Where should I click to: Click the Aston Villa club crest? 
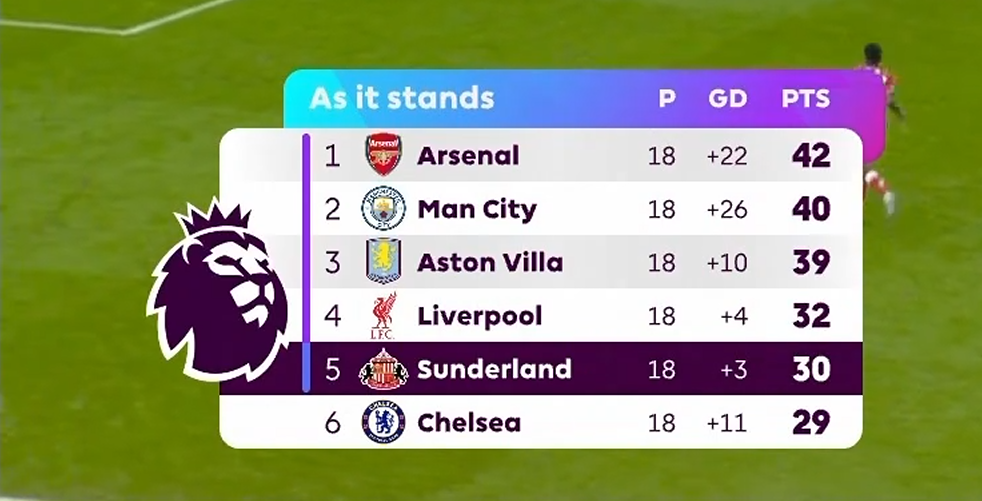click(x=383, y=262)
